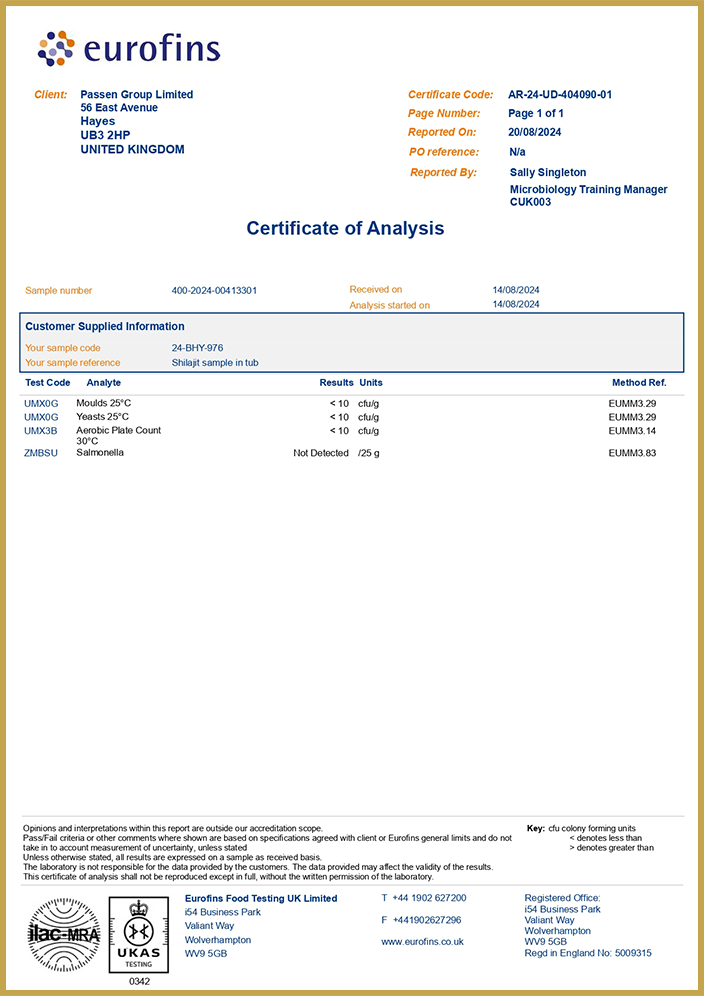Select certificate code AR-24-UD-404090-01
Viewport: 704px width, 996px height.
coord(560,95)
